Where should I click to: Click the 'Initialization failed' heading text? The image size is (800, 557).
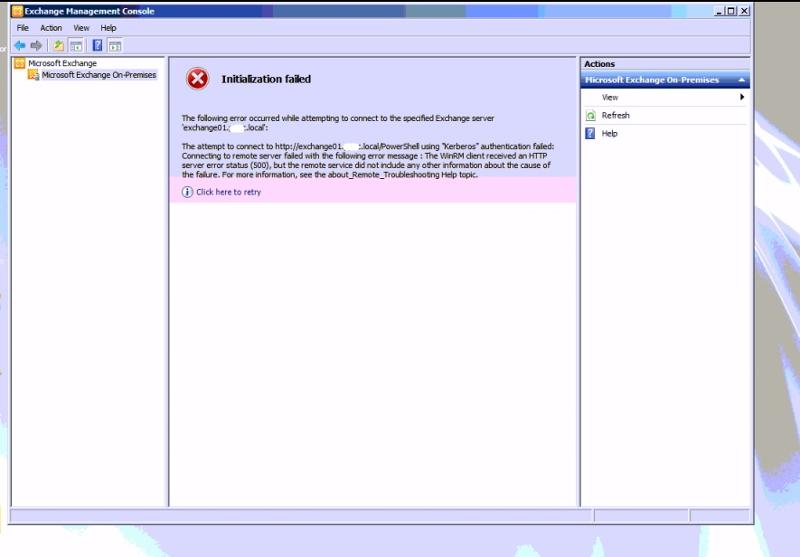(266, 79)
